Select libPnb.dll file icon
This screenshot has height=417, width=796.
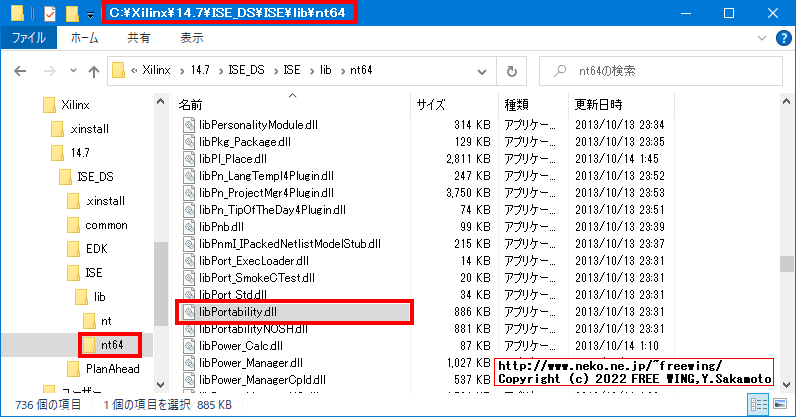tap(189, 227)
